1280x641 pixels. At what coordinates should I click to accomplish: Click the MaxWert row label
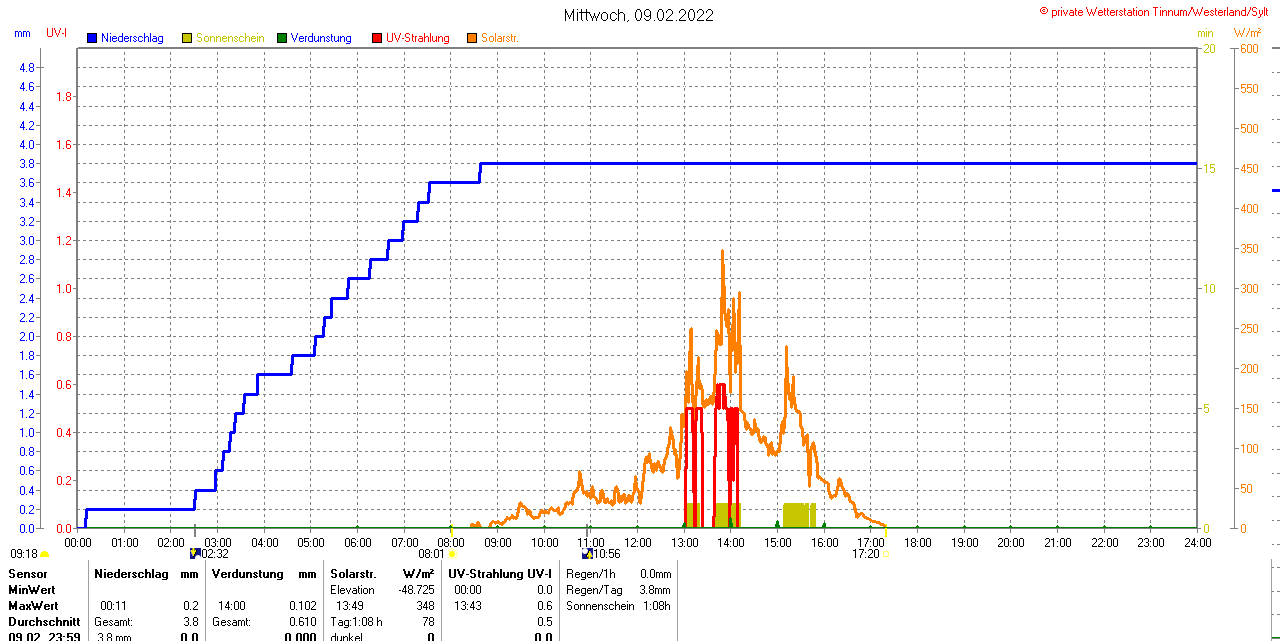[x=33, y=606]
